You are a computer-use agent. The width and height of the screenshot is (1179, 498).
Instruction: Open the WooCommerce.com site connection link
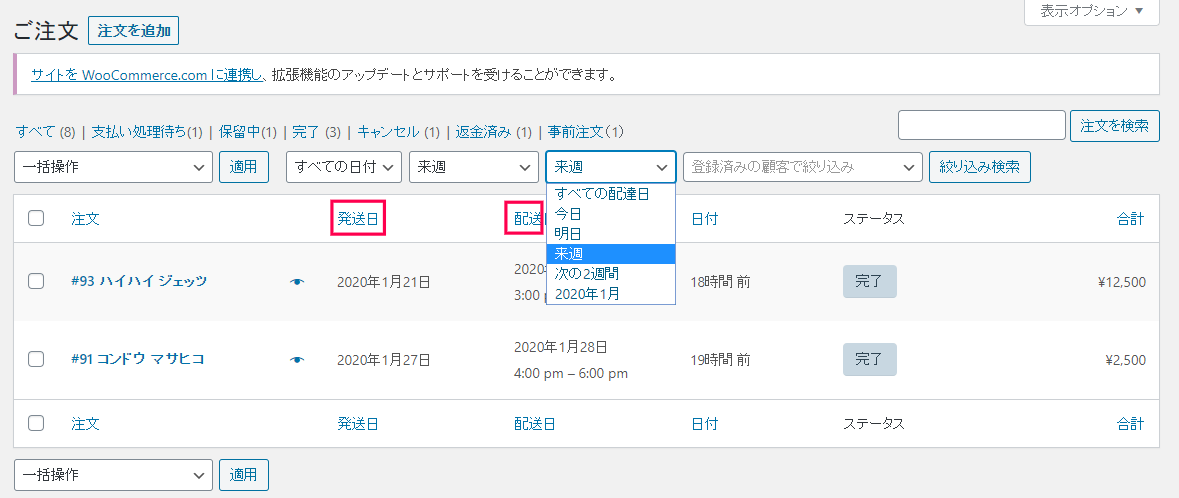coord(147,75)
